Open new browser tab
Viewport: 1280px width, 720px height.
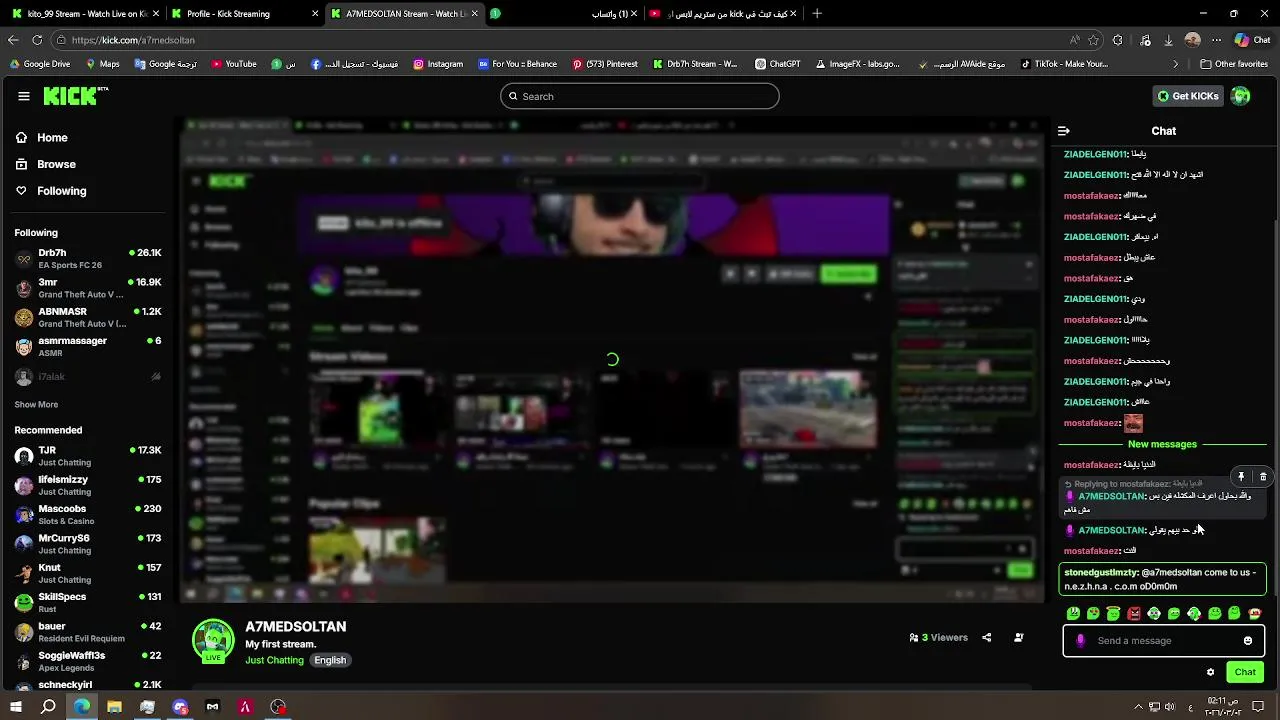817,14
